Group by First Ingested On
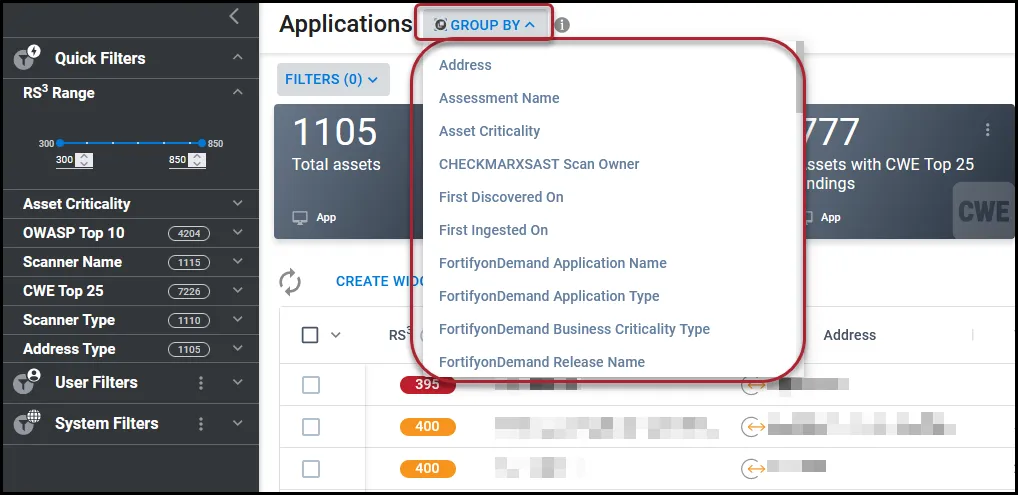Viewport: 1018px width, 495px height. click(493, 230)
